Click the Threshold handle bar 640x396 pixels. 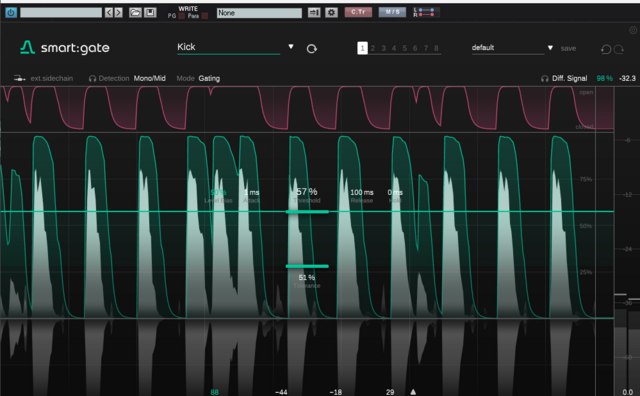307,212
